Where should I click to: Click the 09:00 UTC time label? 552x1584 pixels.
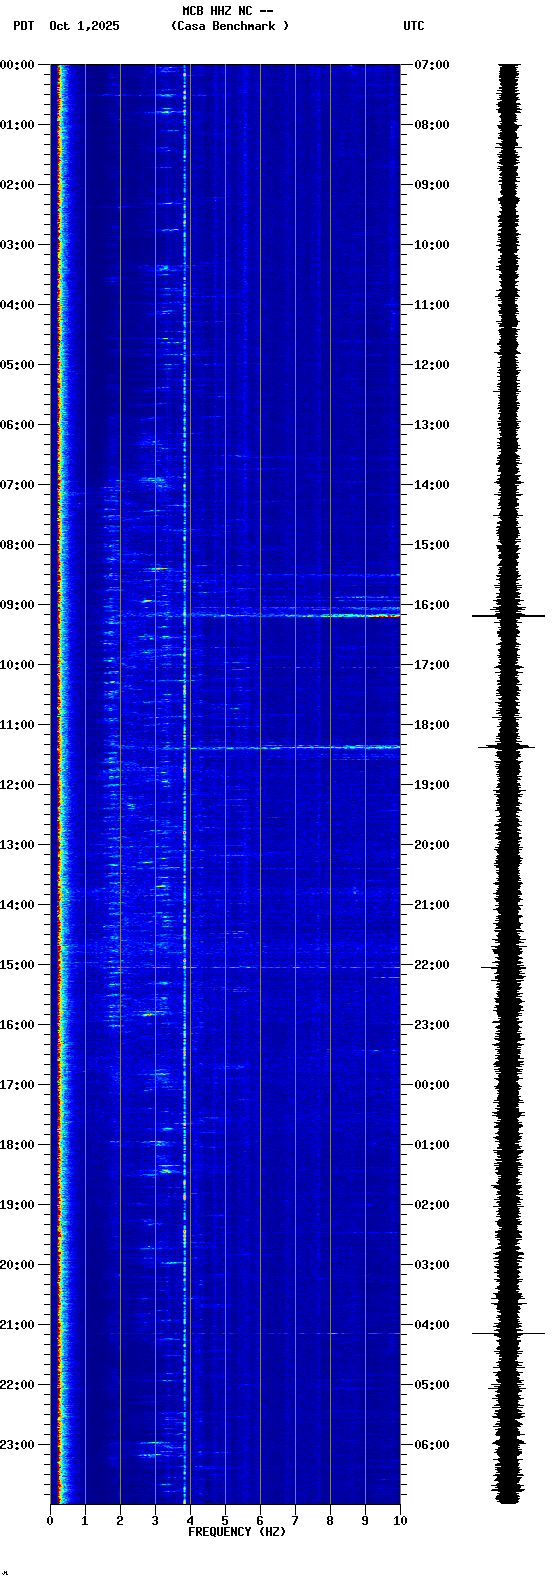click(x=432, y=185)
